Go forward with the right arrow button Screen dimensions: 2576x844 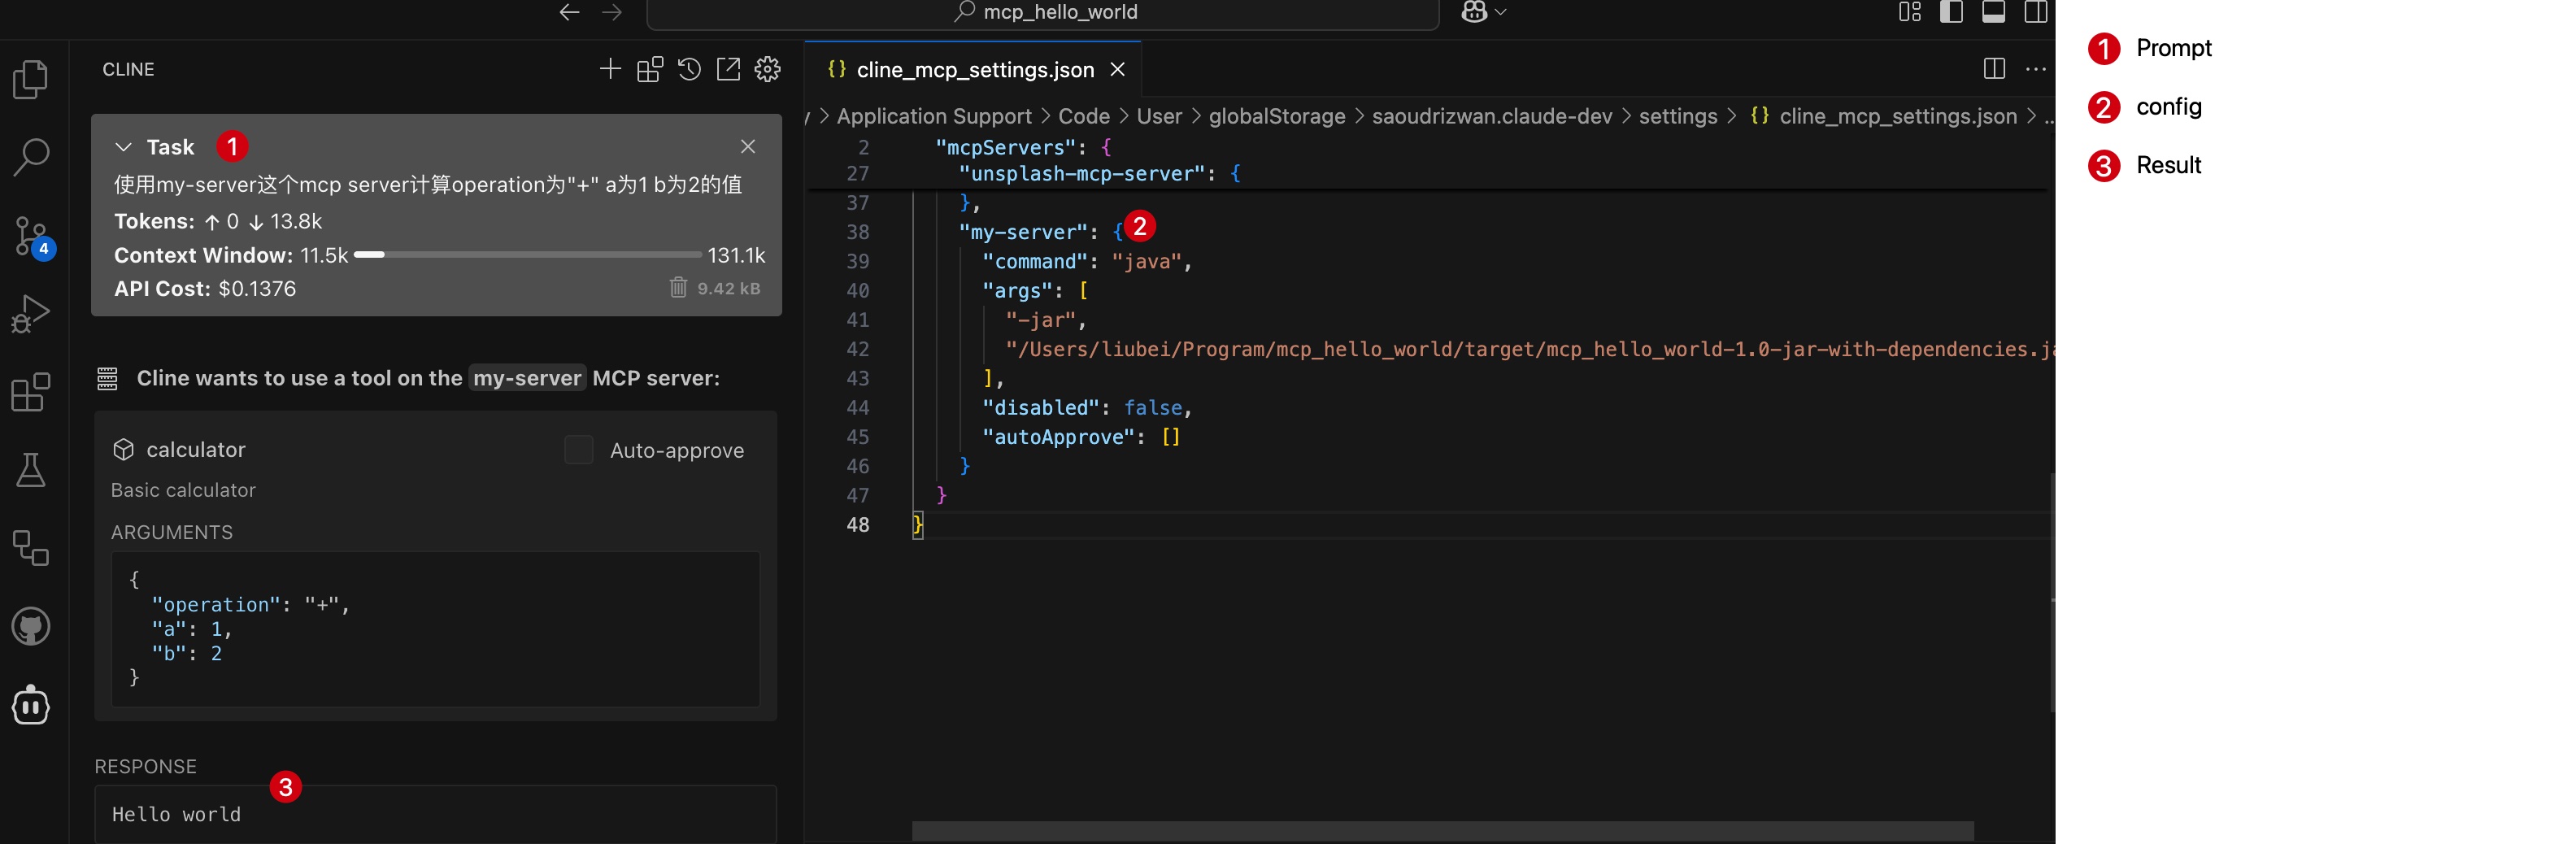click(612, 12)
